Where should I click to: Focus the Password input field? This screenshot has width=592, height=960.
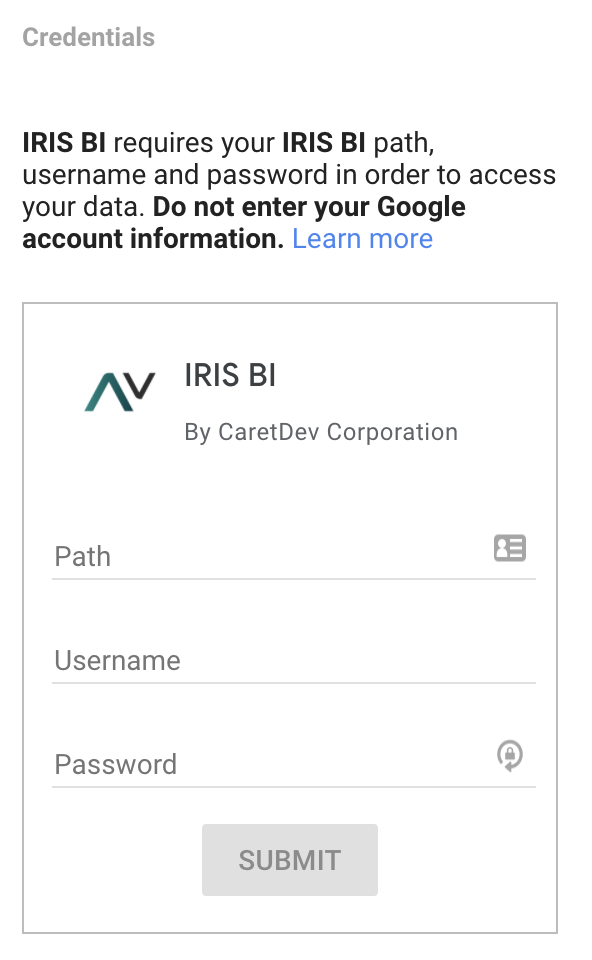pyautogui.click(x=294, y=763)
